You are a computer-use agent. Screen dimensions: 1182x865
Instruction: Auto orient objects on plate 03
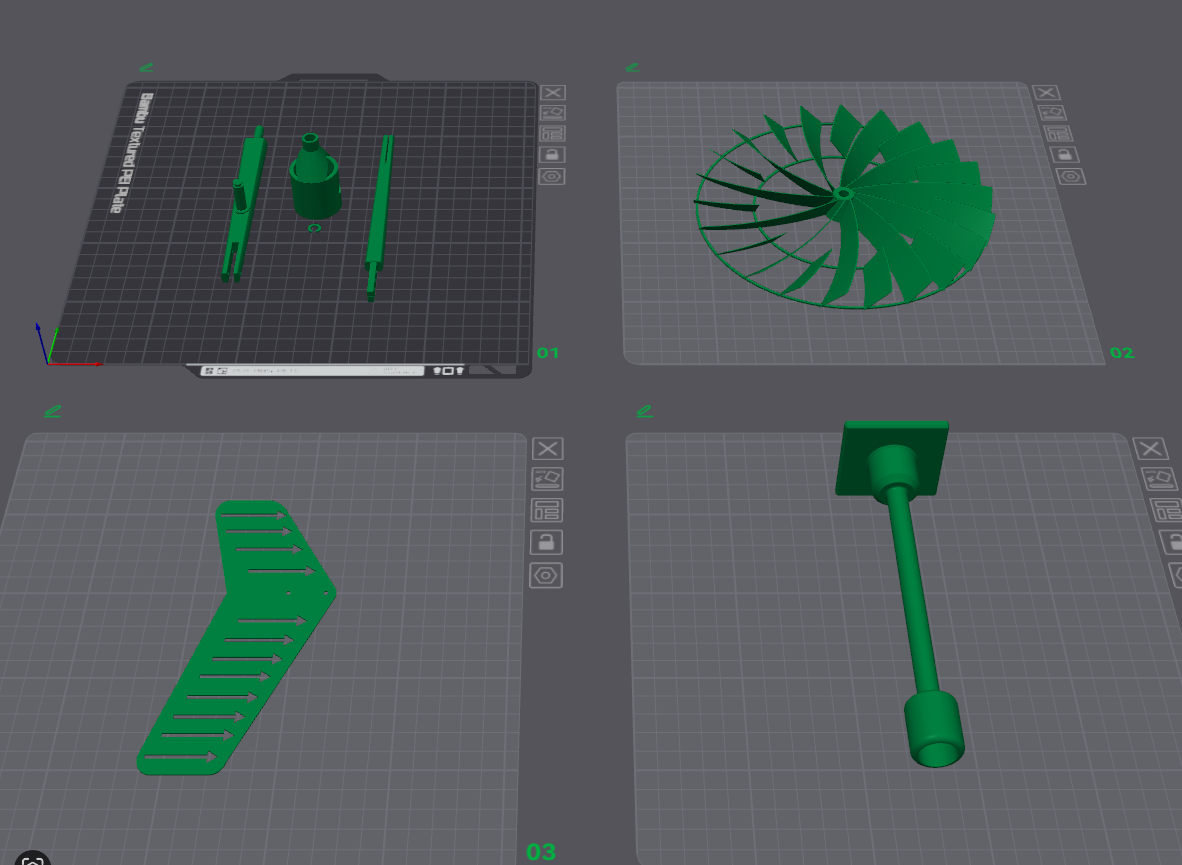[547, 479]
